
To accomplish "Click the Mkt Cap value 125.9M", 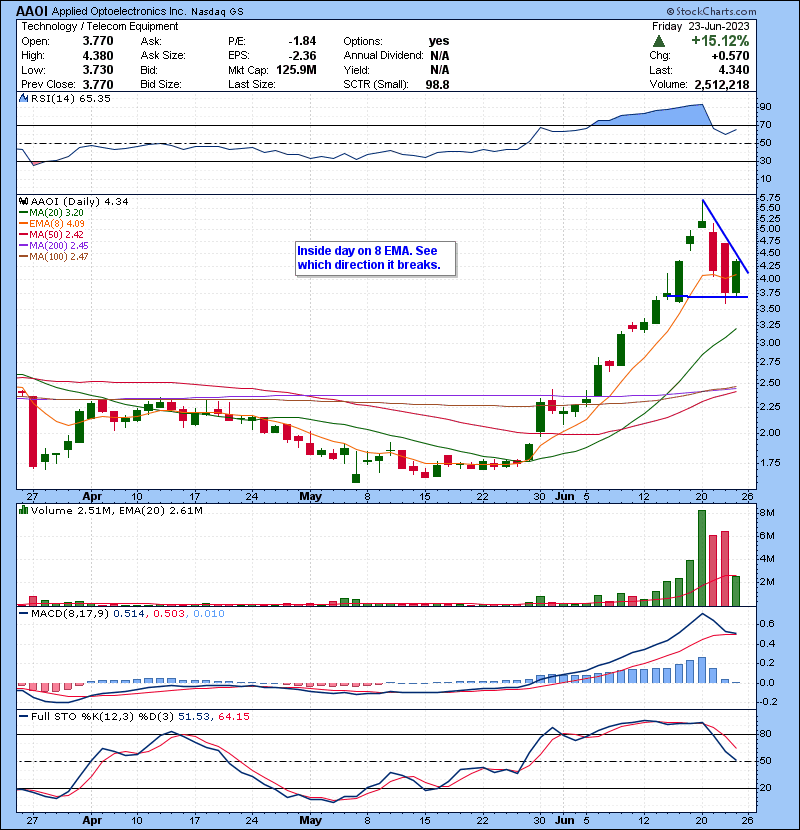I will click(x=296, y=70).
